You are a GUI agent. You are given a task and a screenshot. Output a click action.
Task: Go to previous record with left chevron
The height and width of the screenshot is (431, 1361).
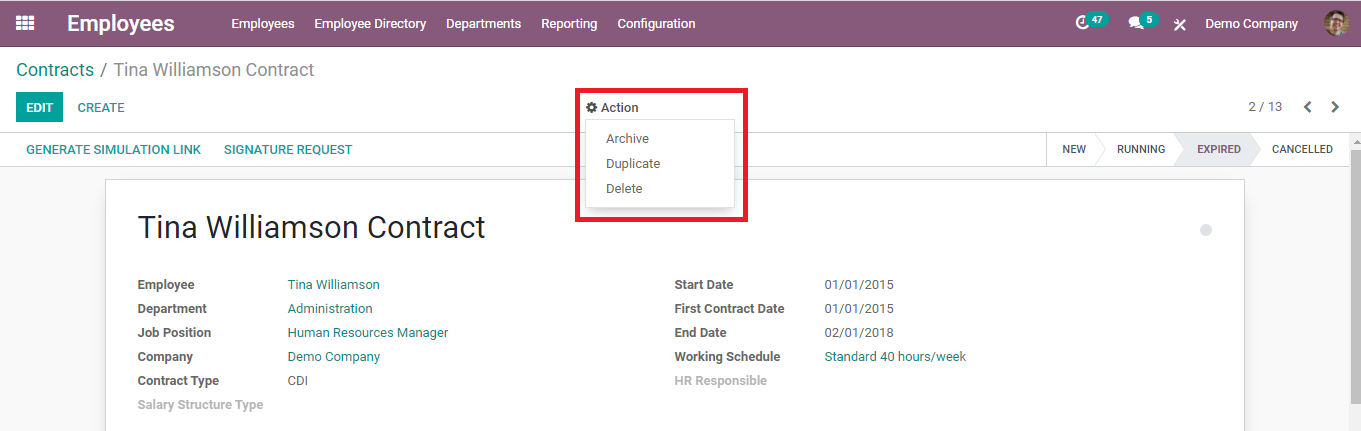pos(1307,107)
